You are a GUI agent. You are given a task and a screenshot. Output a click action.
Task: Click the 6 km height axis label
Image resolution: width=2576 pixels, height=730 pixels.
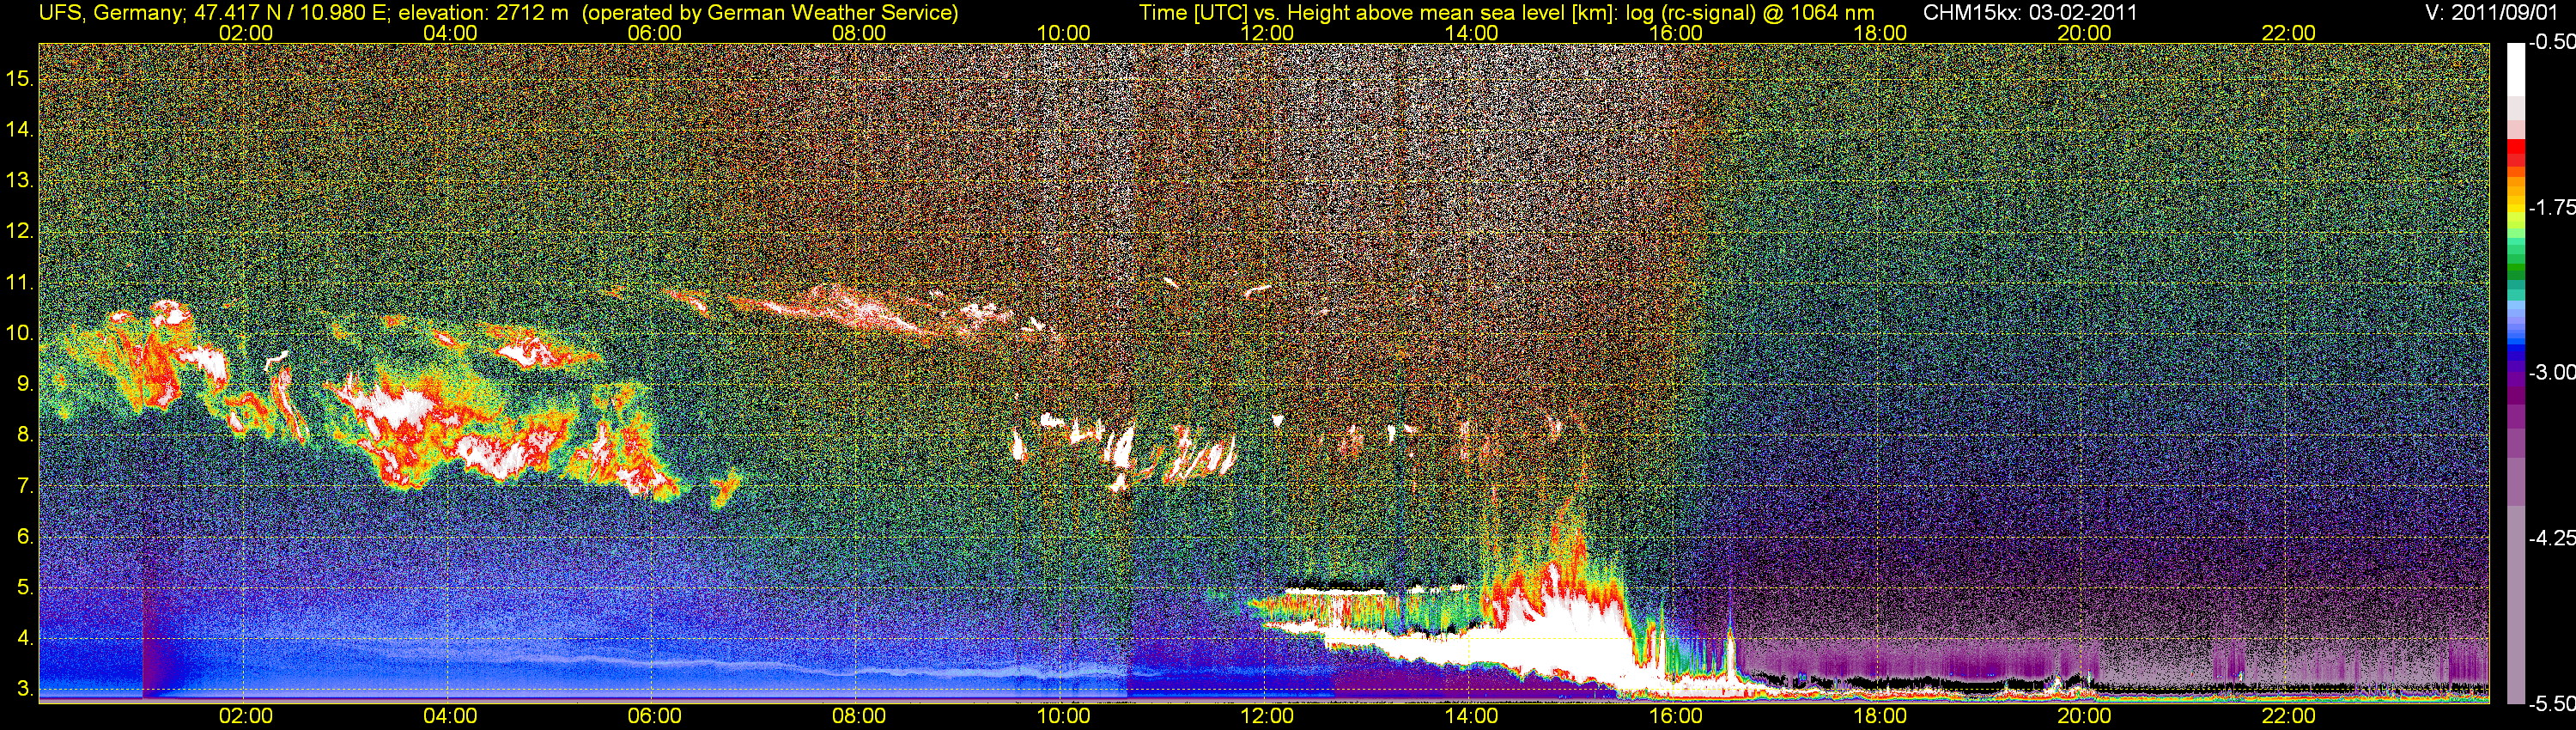coord(24,537)
